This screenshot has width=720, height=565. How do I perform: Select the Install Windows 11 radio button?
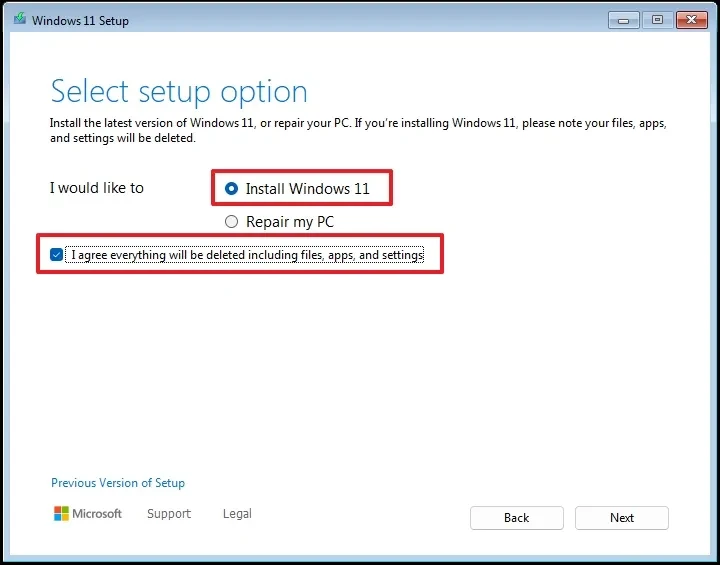[x=232, y=189]
